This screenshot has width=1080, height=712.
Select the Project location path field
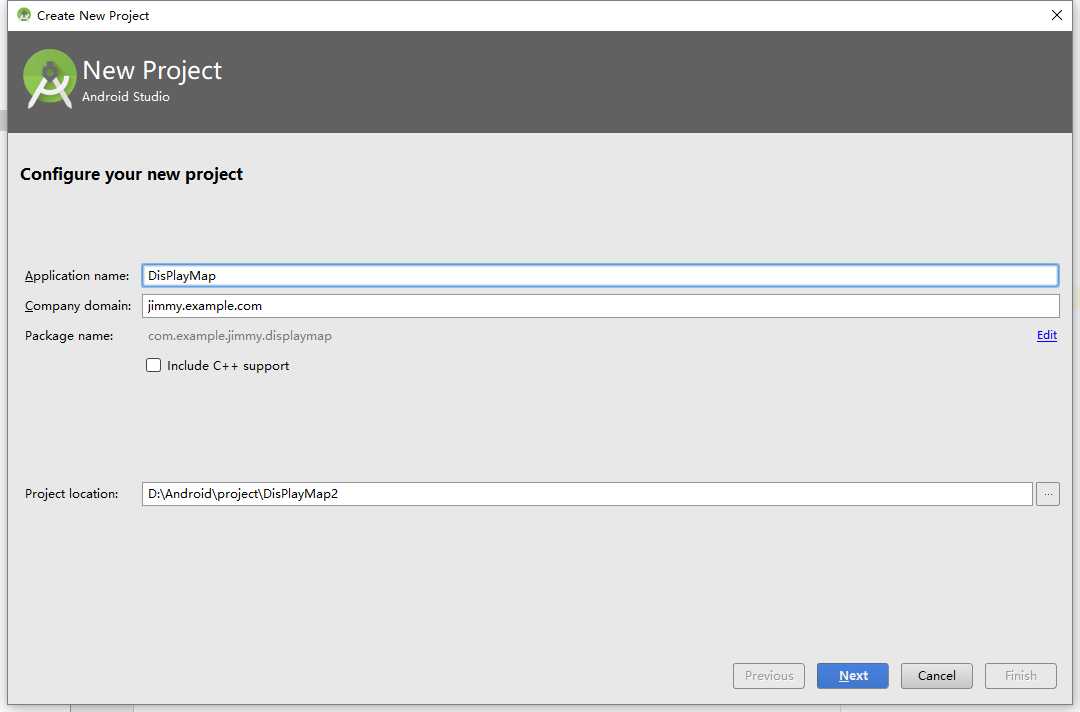click(587, 494)
